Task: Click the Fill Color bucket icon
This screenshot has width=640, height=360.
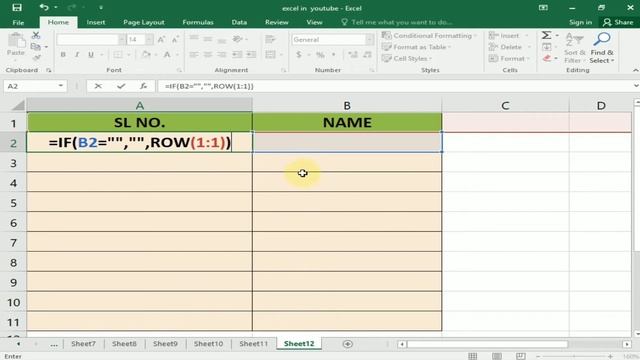Action: (146, 55)
